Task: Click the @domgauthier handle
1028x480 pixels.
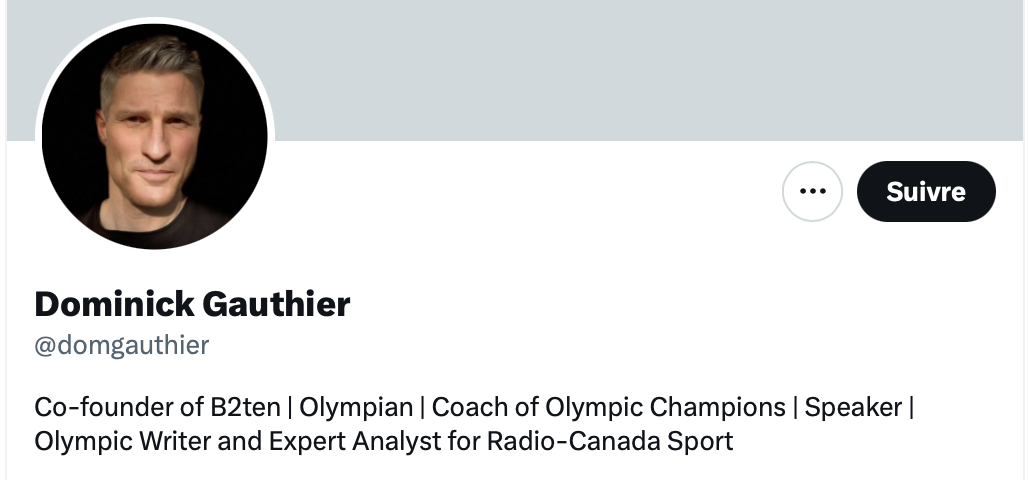Action: pos(121,346)
